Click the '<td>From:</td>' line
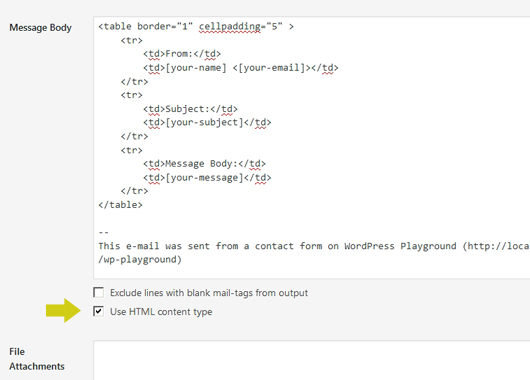Screen dimensions: 530x380 click(182, 54)
